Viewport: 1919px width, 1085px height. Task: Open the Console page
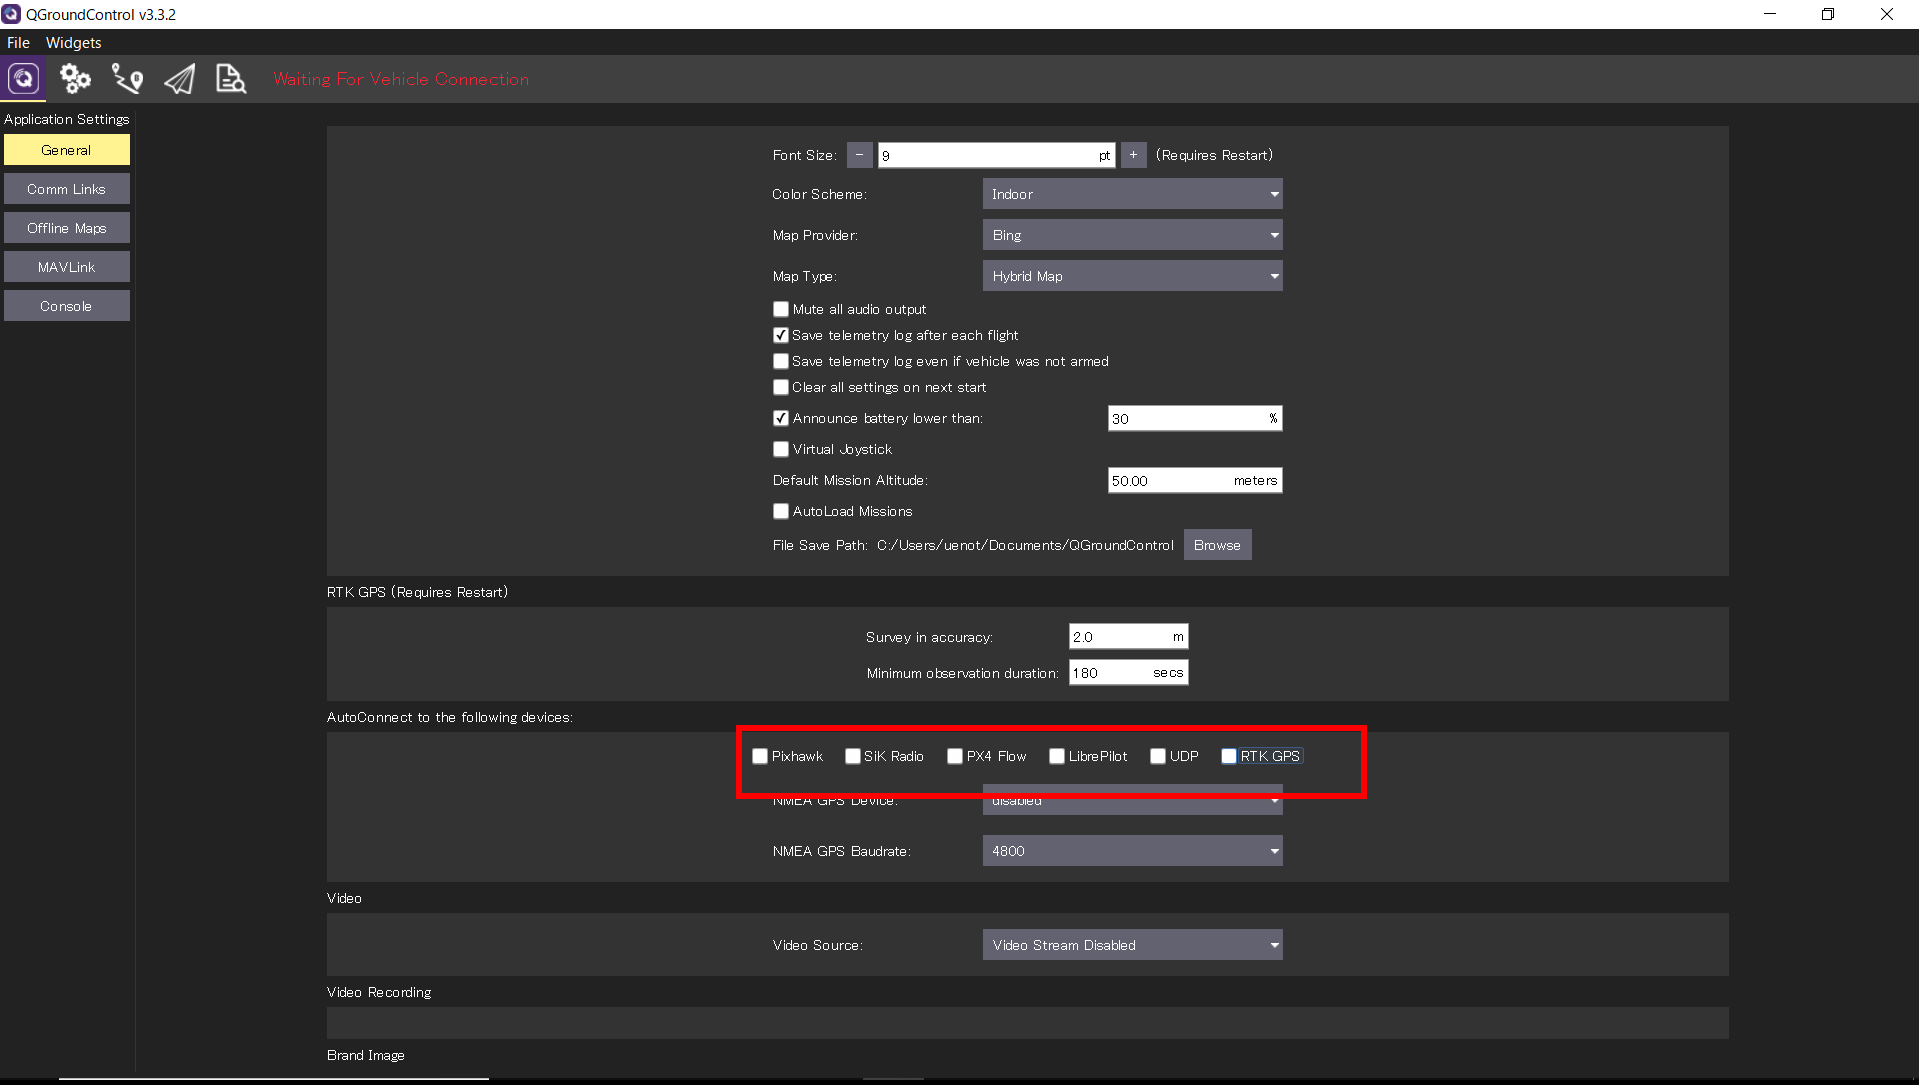click(67, 306)
